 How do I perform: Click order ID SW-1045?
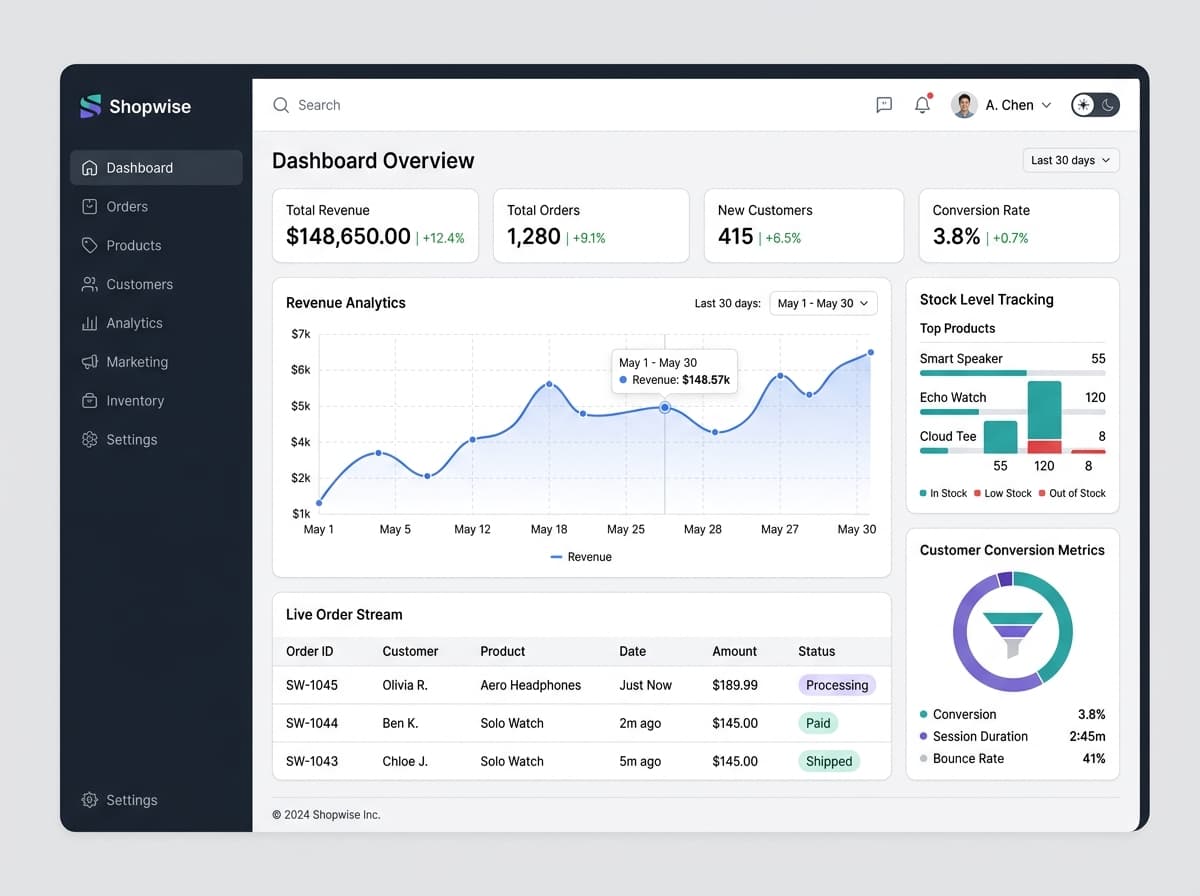312,685
